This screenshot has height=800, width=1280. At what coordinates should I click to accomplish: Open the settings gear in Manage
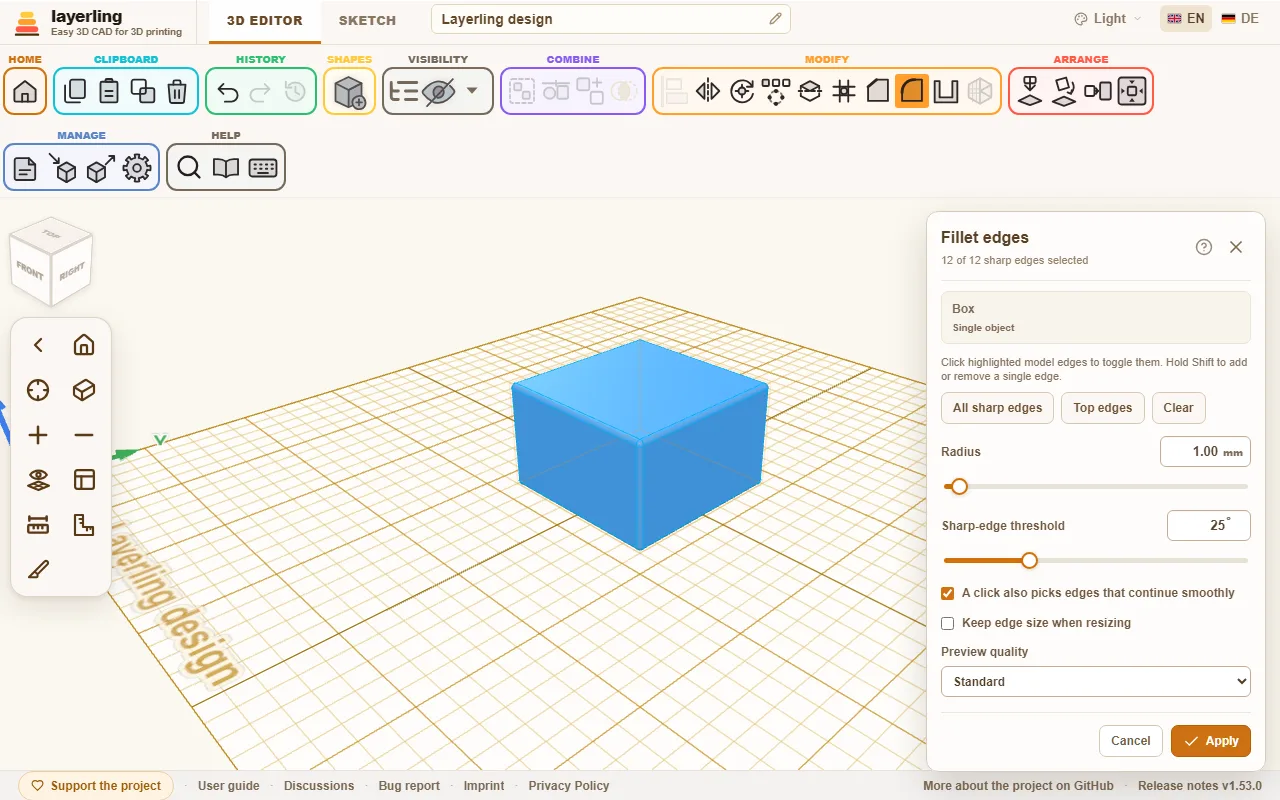click(x=137, y=168)
